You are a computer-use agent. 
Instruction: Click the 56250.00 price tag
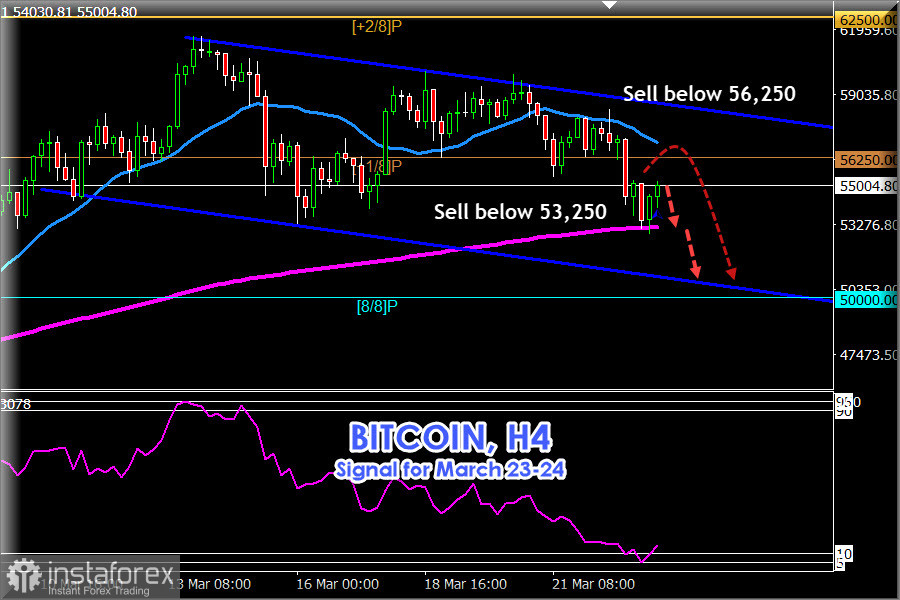coord(866,159)
